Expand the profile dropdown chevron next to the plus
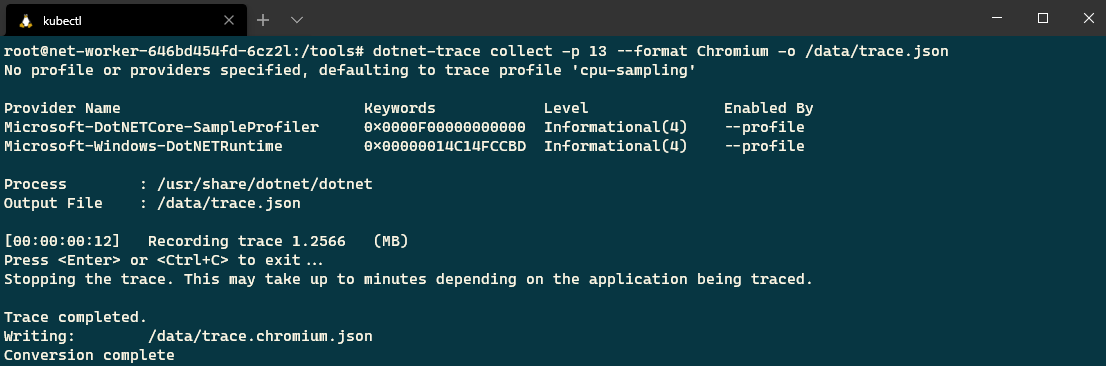Image resolution: width=1106 pixels, height=366 pixels. 297,20
